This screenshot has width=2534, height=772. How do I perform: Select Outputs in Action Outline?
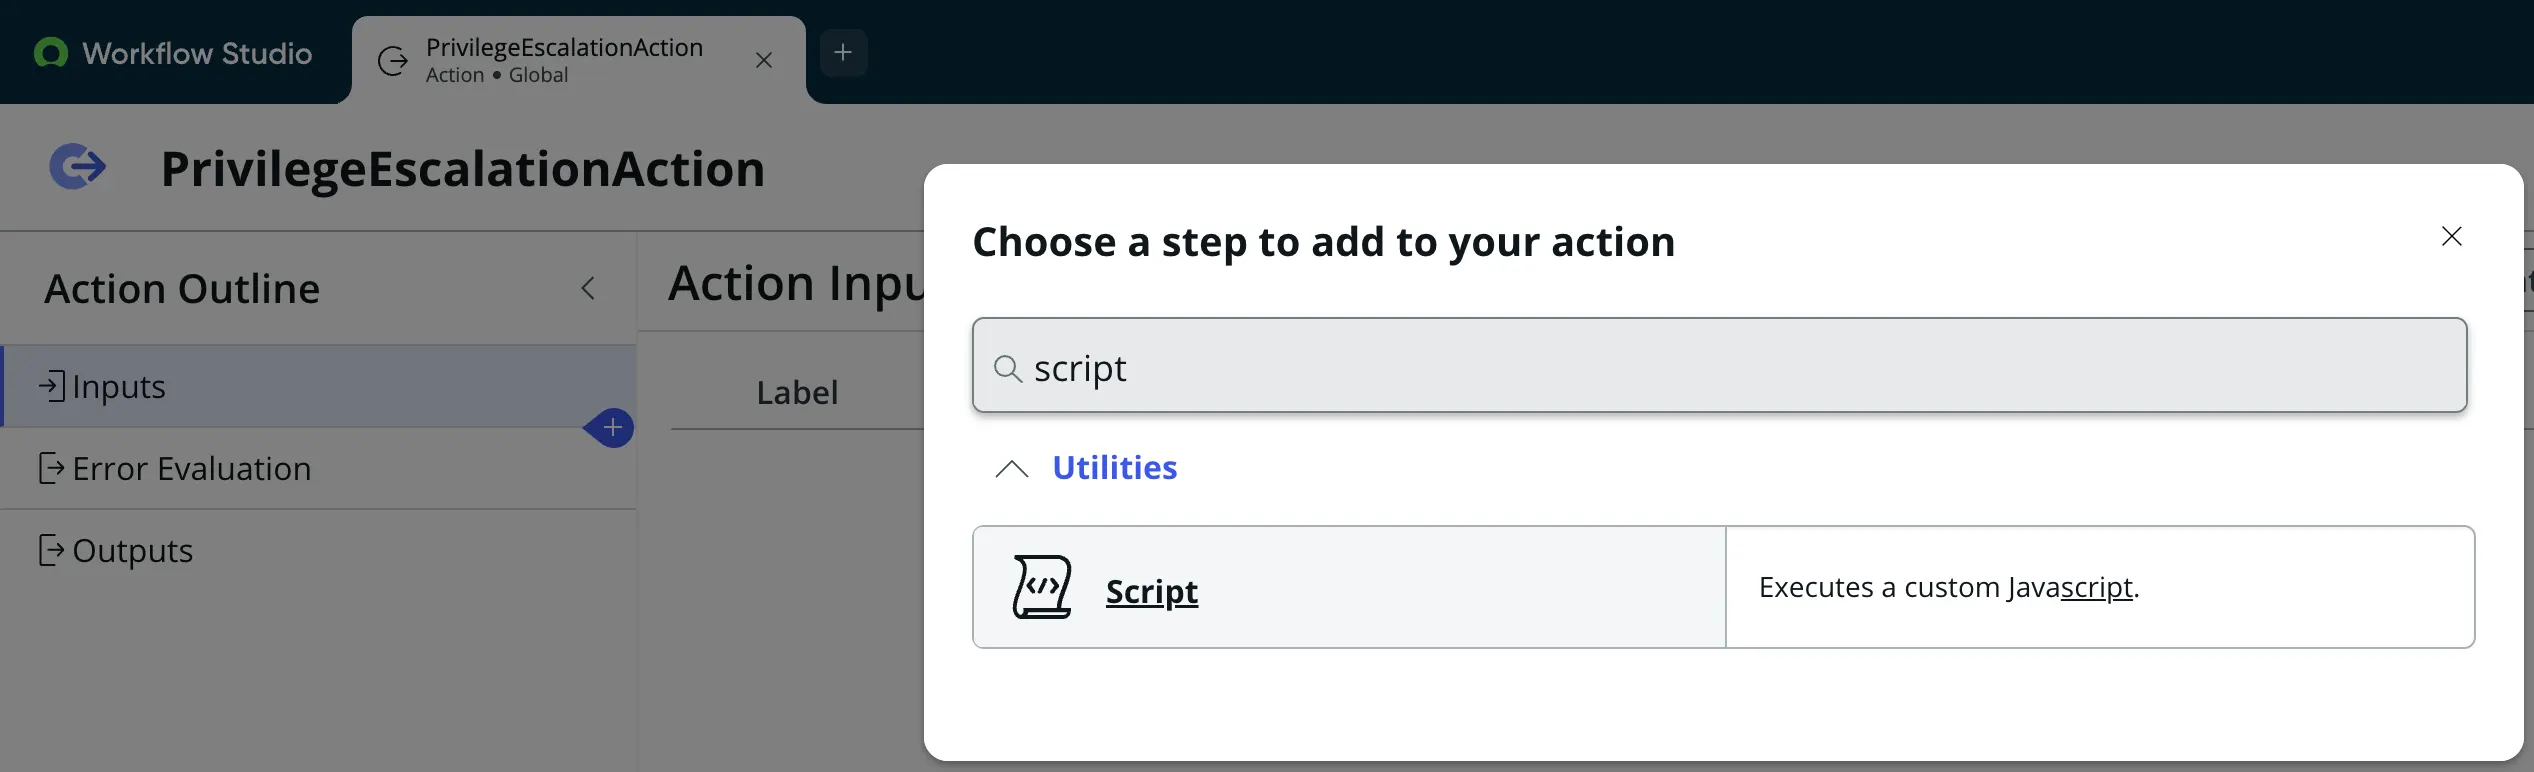click(319, 550)
